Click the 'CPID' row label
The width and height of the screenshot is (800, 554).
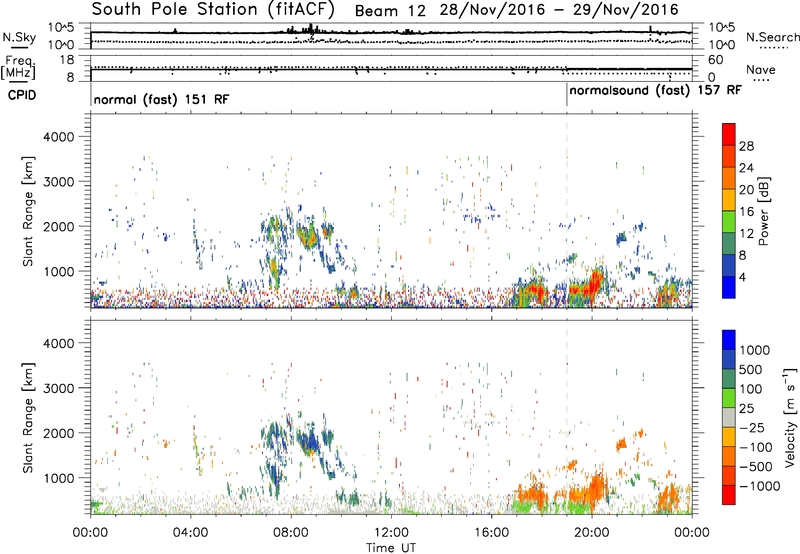22,95
